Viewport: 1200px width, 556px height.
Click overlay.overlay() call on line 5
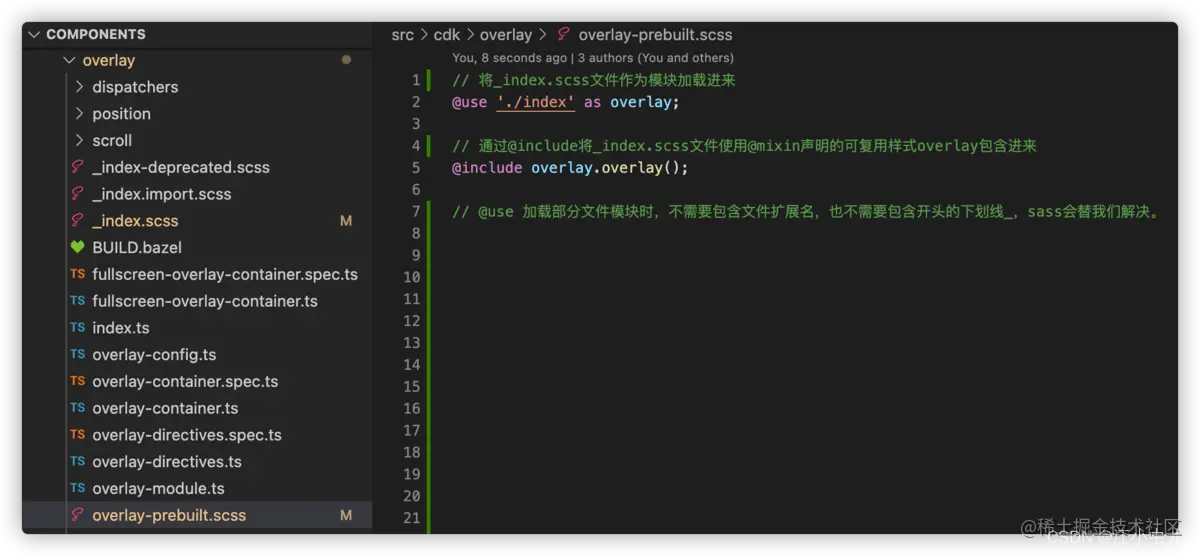point(610,168)
